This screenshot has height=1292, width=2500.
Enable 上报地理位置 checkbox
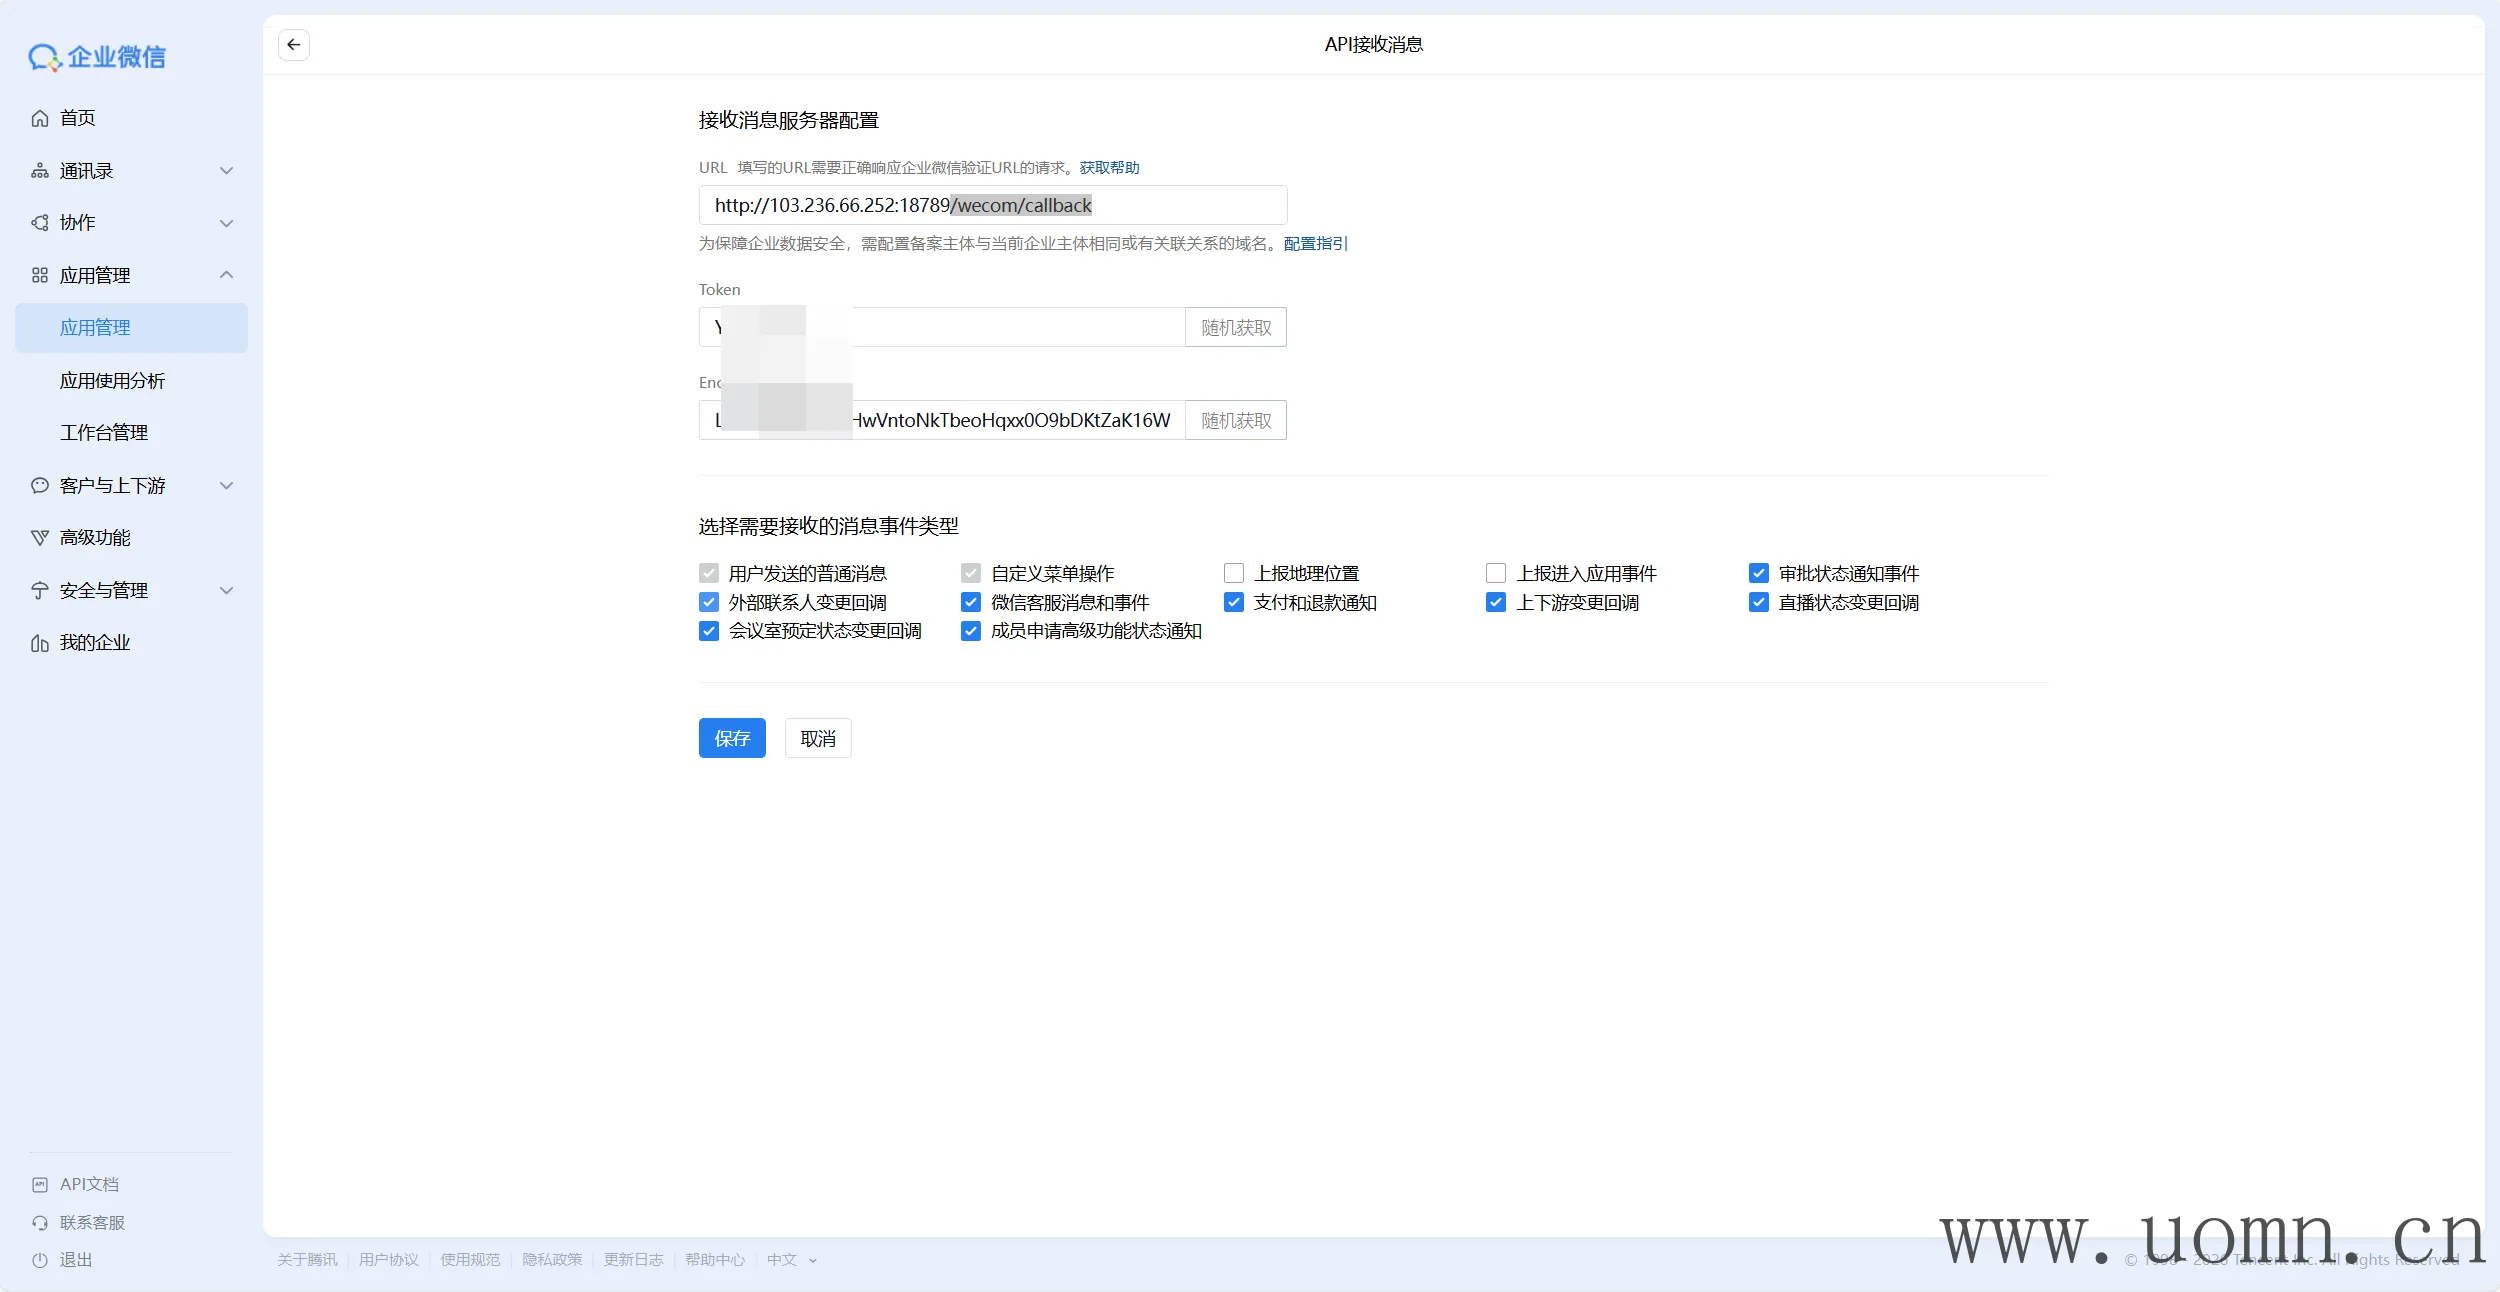[1234, 573]
